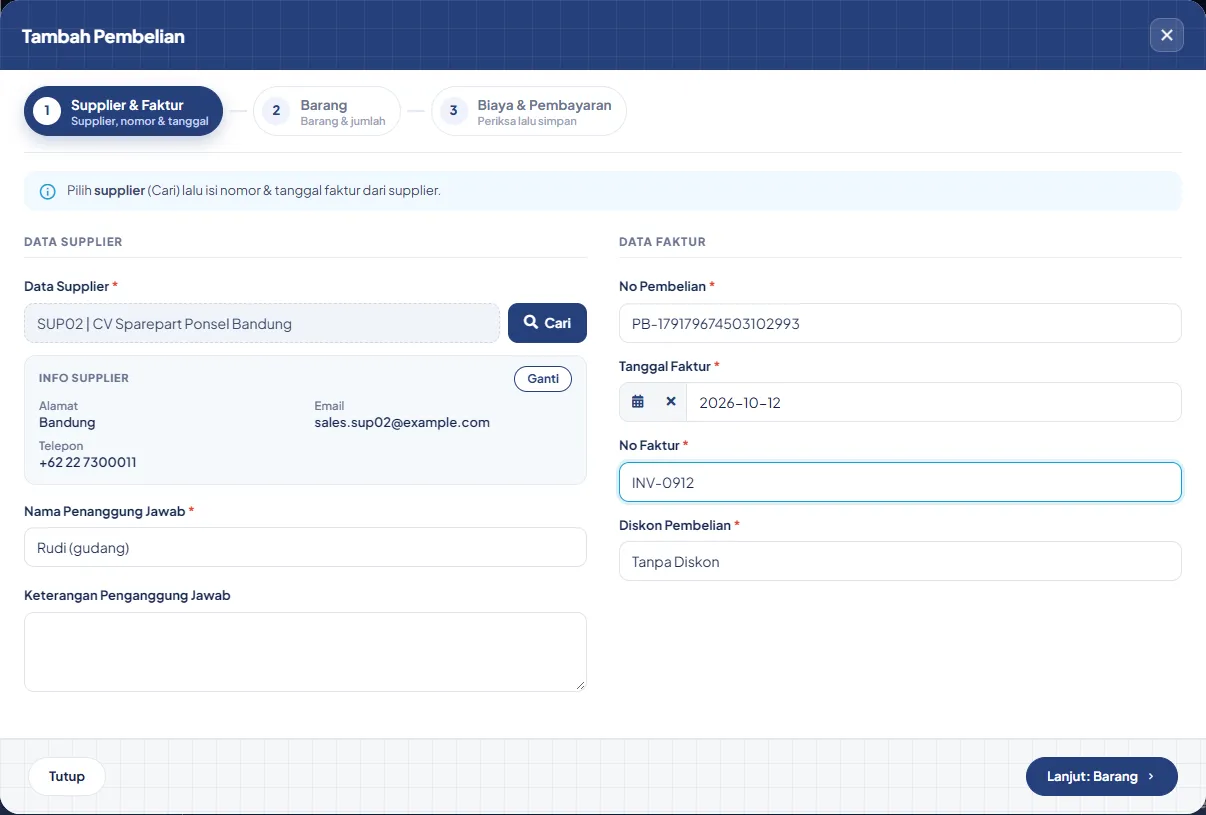Go to step 2 Barang

327,111
